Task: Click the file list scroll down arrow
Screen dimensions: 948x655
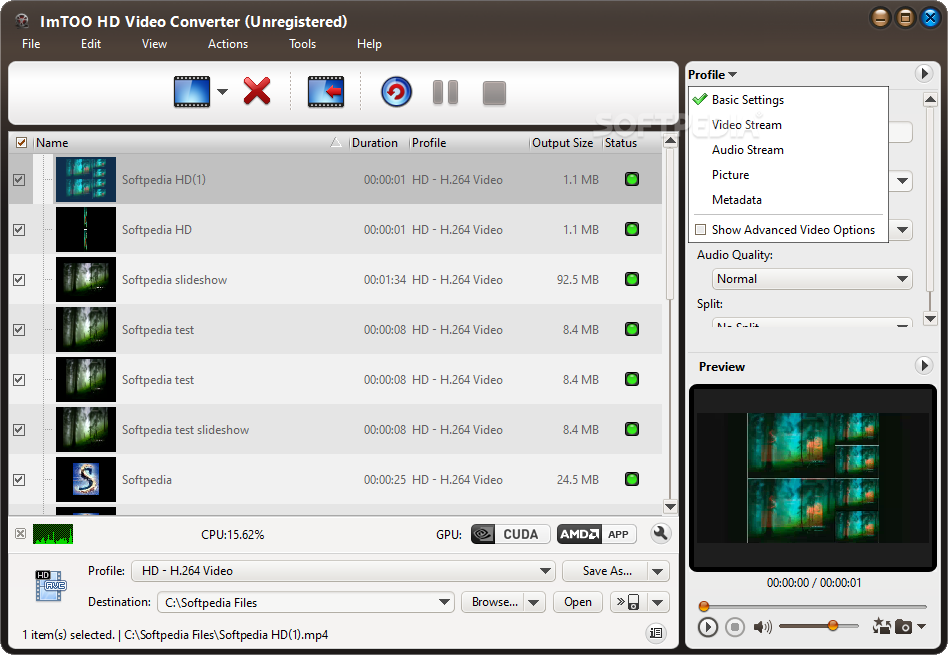Action: (x=670, y=506)
